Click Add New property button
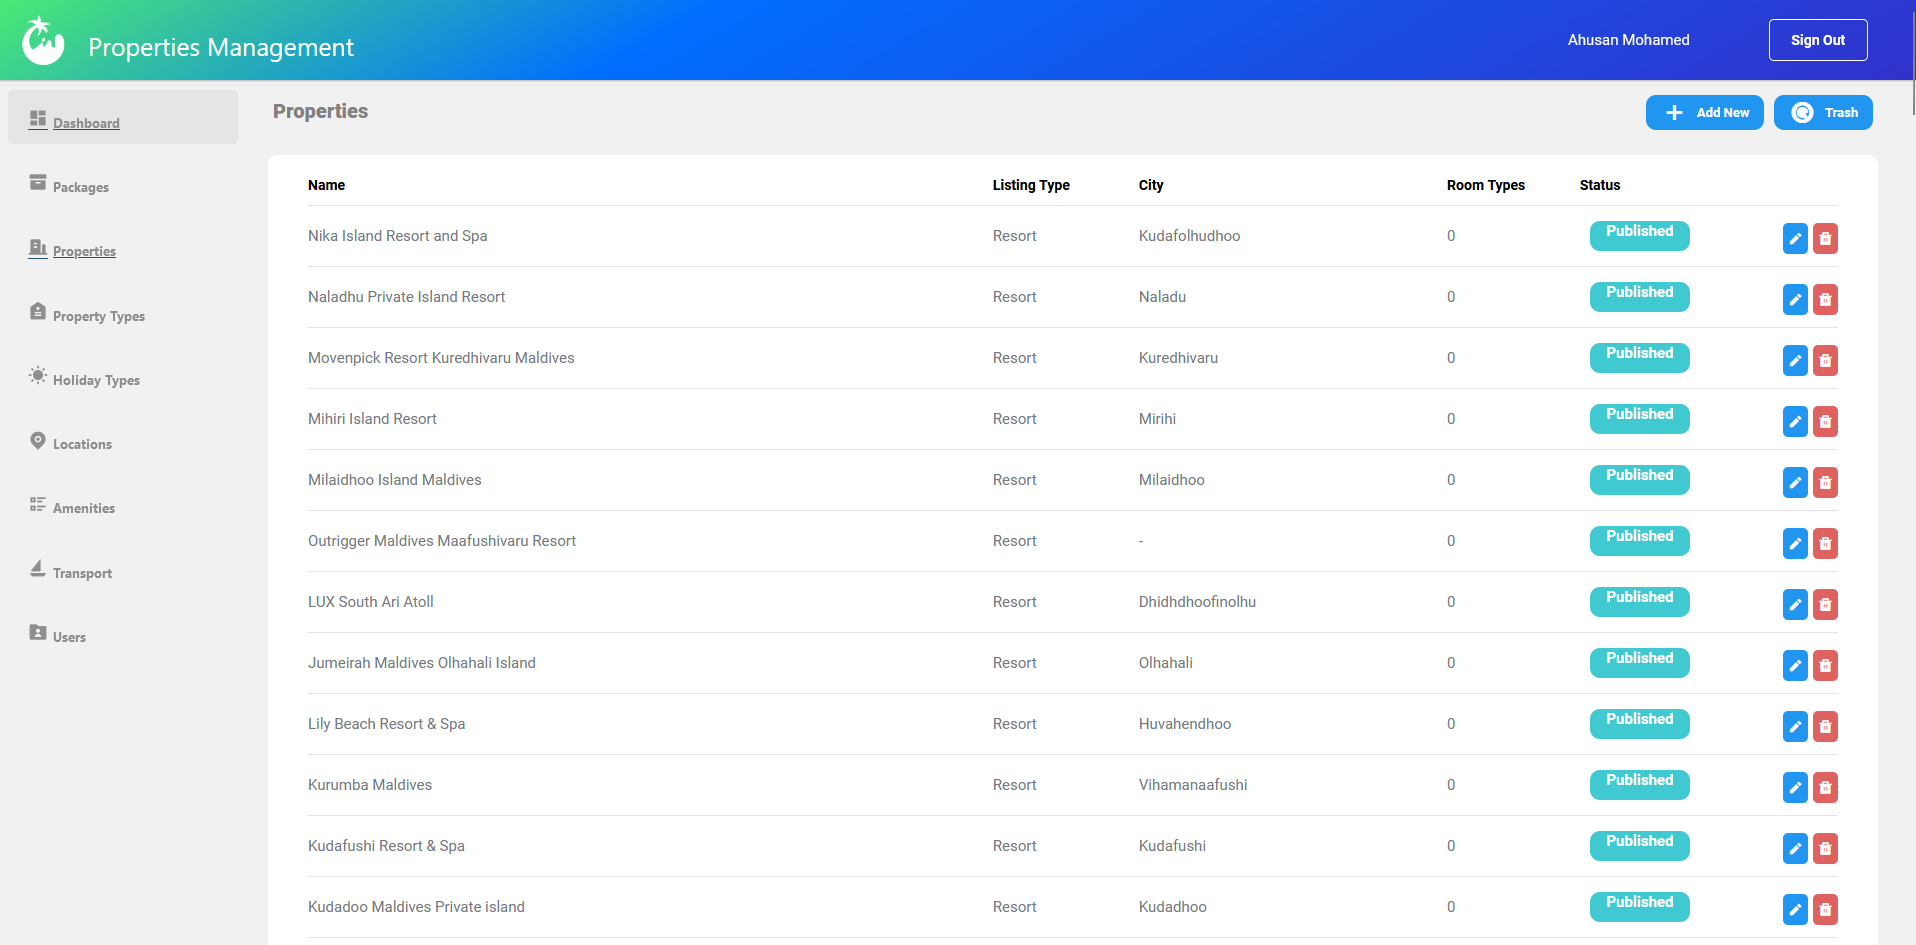1916x945 pixels. click(1705, 113)
